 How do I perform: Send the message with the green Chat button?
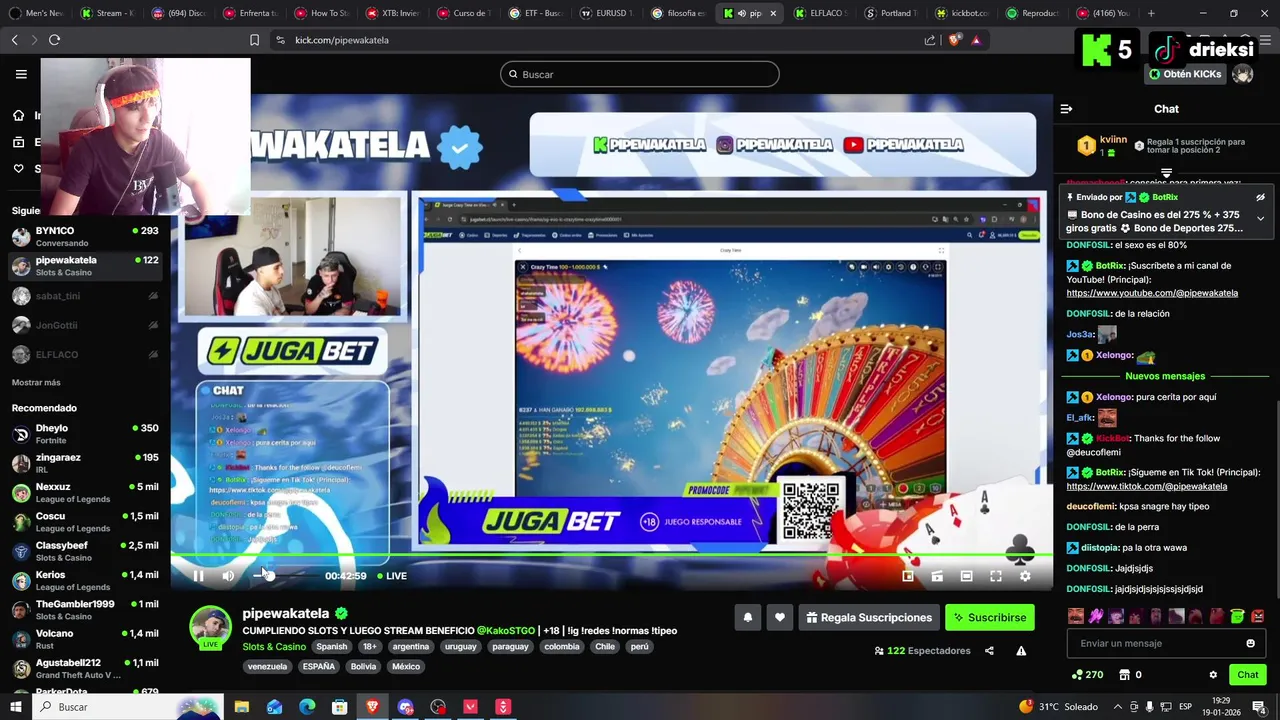1247,675
